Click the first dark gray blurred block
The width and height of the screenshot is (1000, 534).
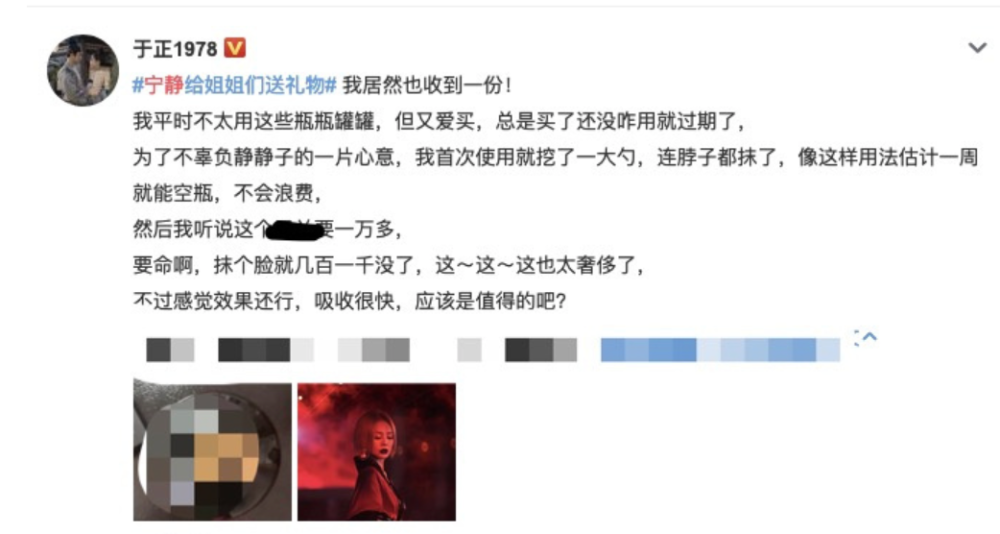point(170,350)
